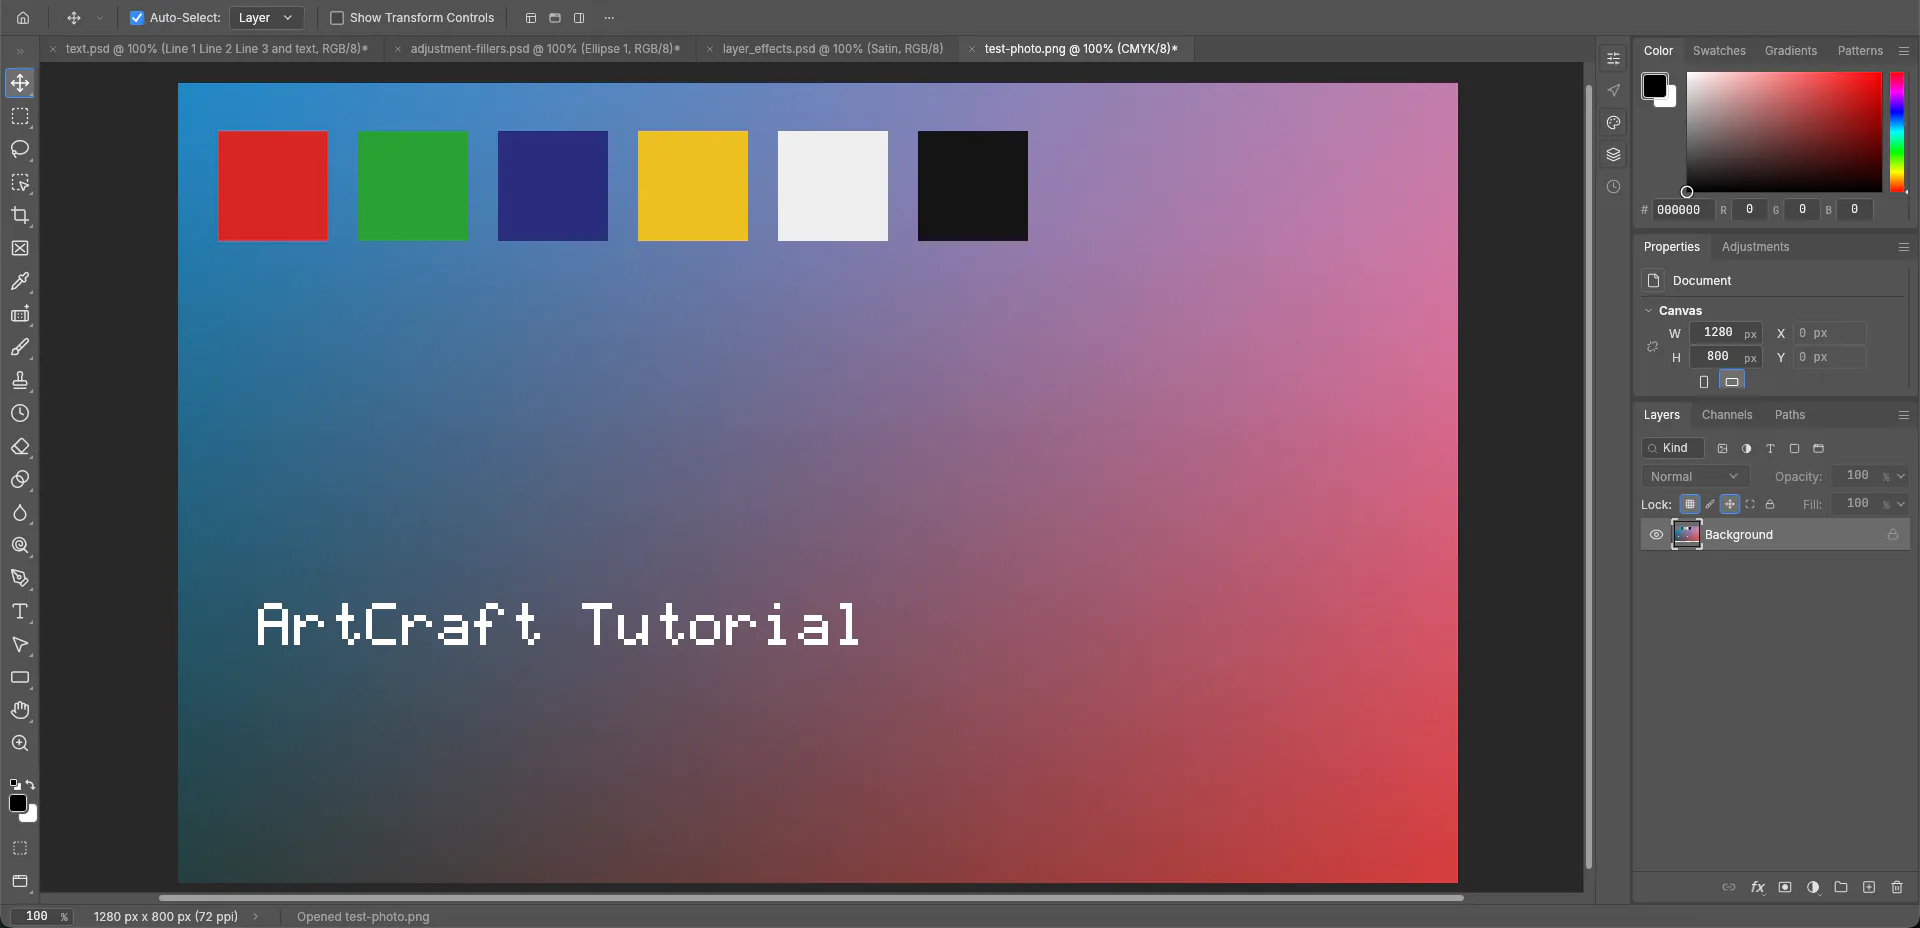The image size is (1920, 928).
Task: Add layer style via fx icon
Action: tap(1757, 887)
